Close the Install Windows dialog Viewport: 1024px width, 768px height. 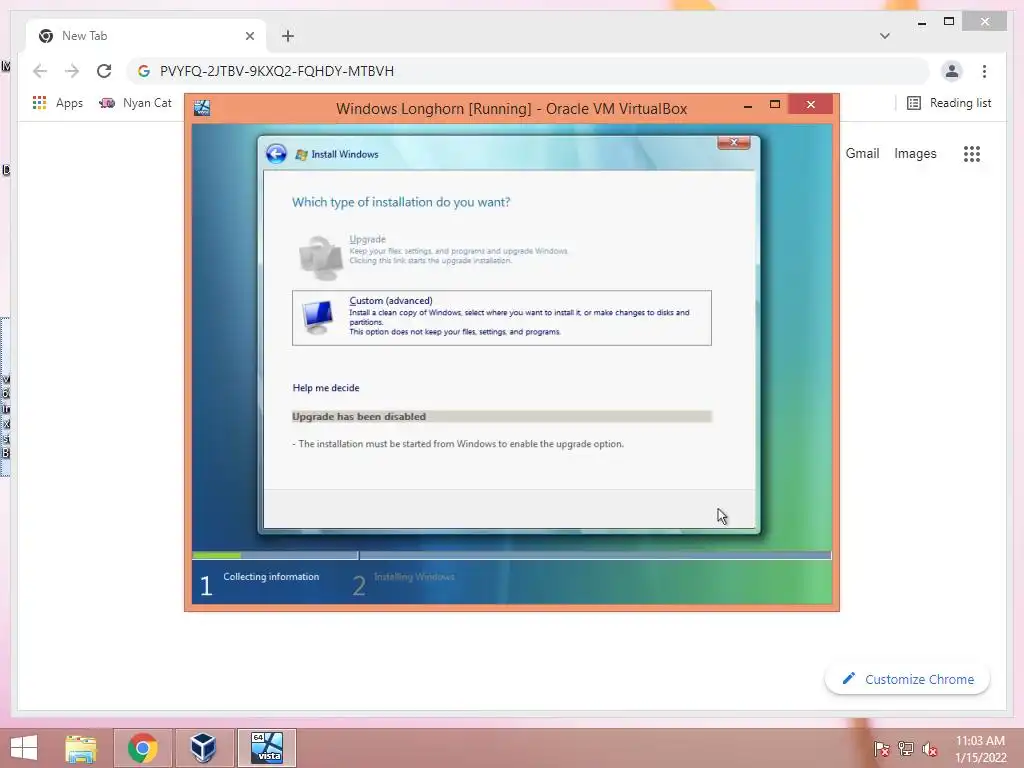[733, 142]
